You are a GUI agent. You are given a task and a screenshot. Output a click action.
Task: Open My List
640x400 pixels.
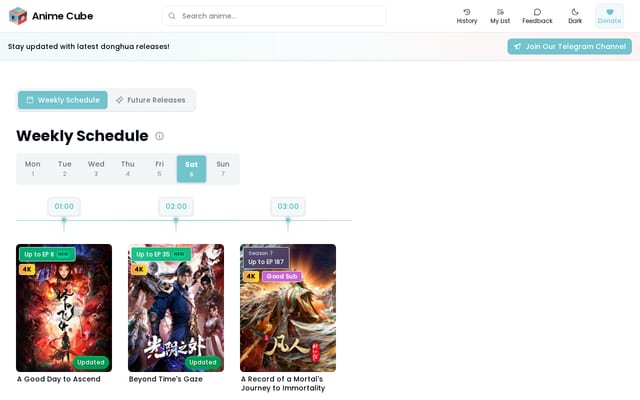(x=500, y=16)
